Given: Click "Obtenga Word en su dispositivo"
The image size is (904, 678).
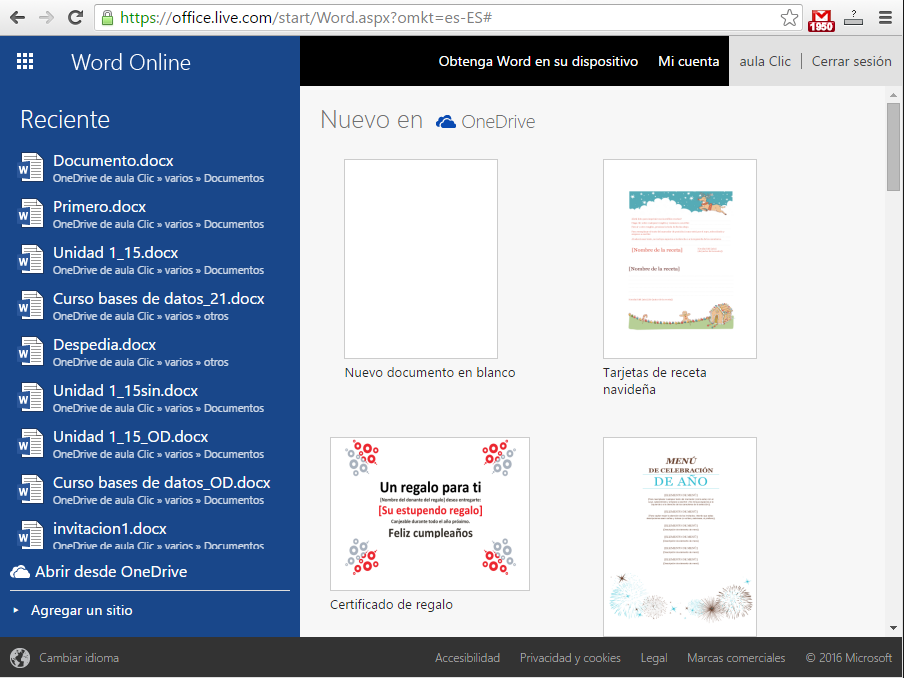Looking at the screenshot, I should 538,61.
